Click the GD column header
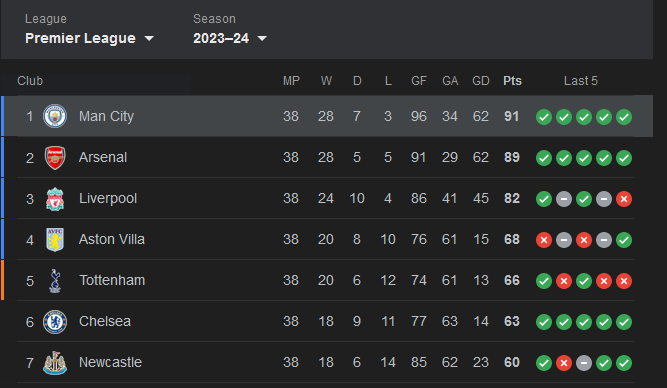Screen dimensions: 667x388 click(481, 81)
